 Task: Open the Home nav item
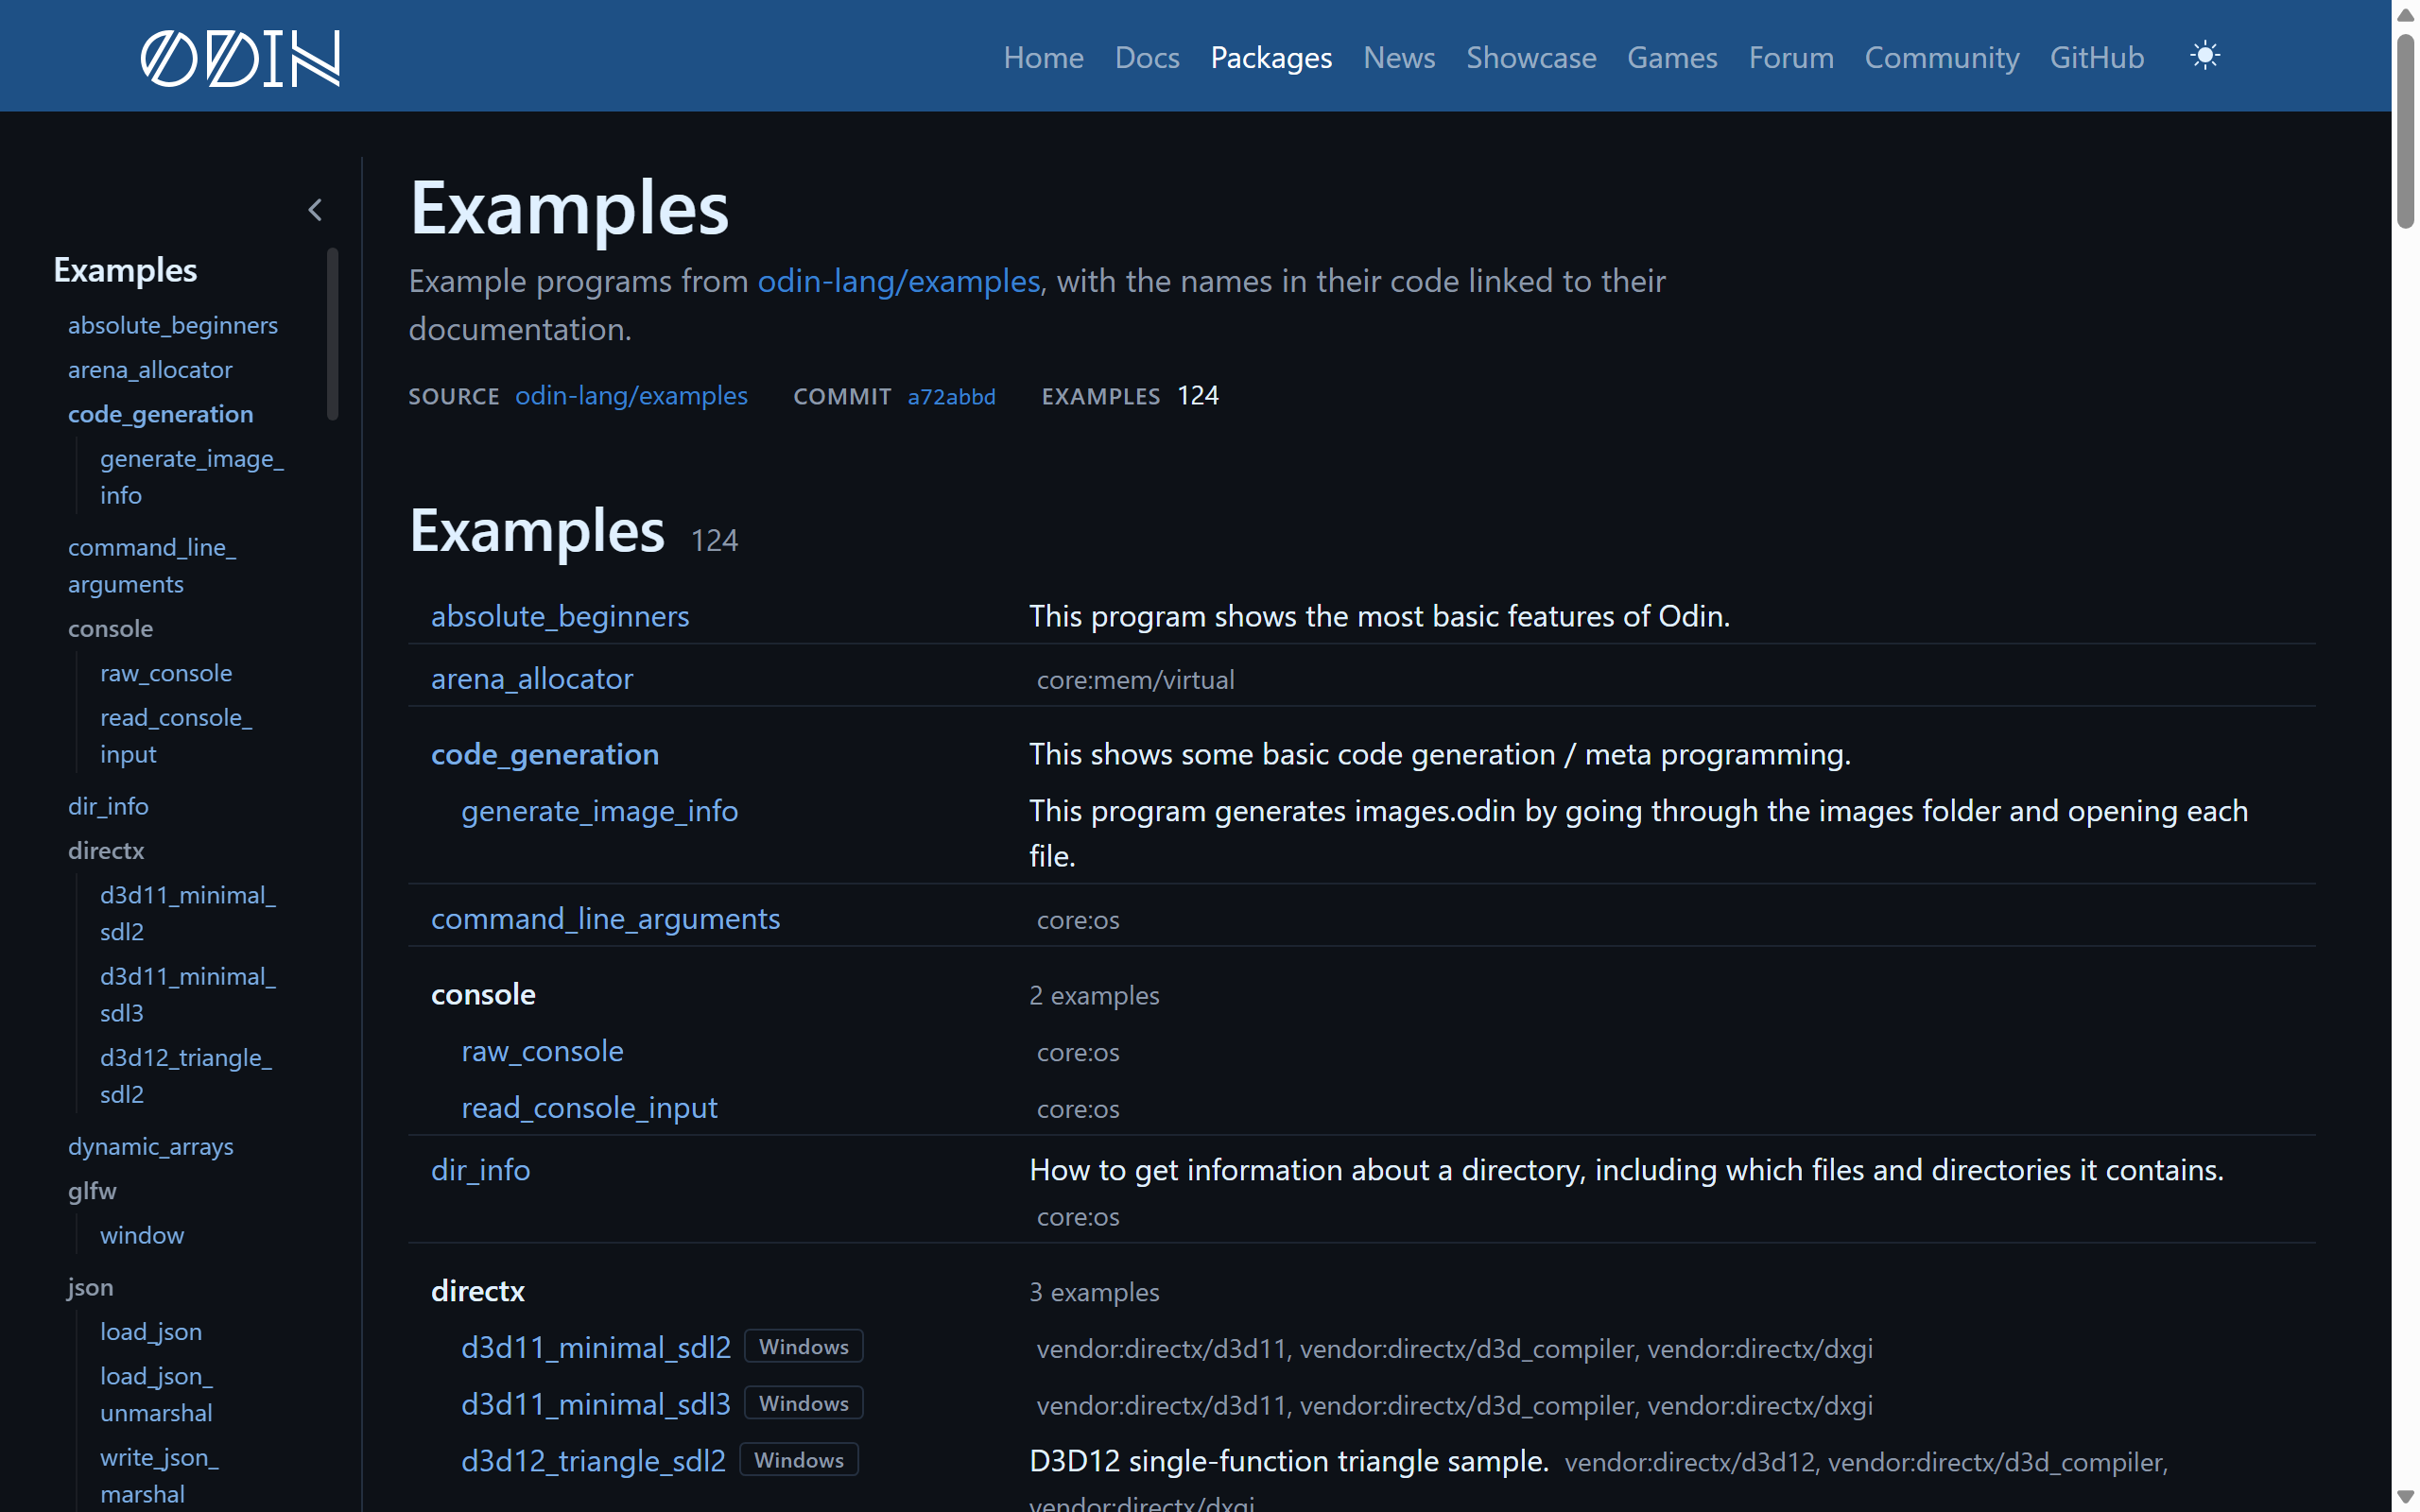[x=1043, y=57]
